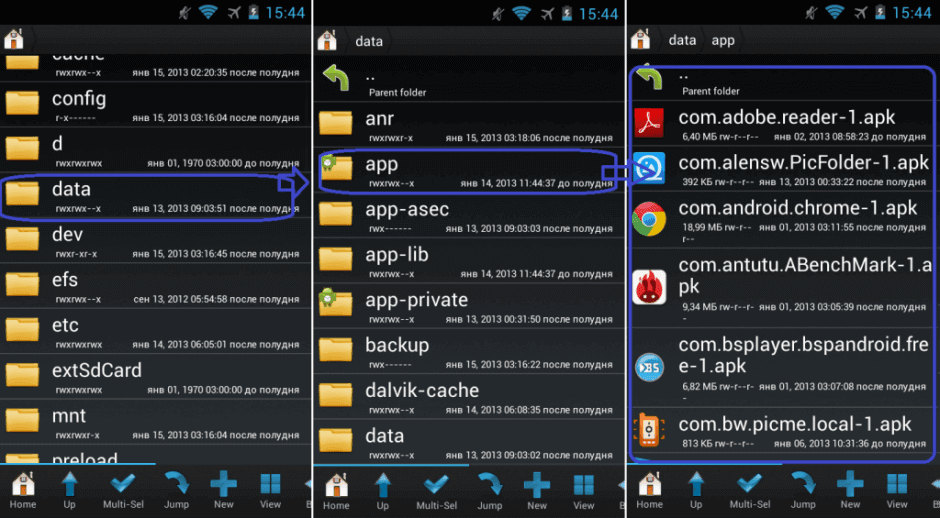The width and height of the screenshot is (940, 518).
Task: Tap the com.bw.picme.local apk icon
Action: click(650, 432)
